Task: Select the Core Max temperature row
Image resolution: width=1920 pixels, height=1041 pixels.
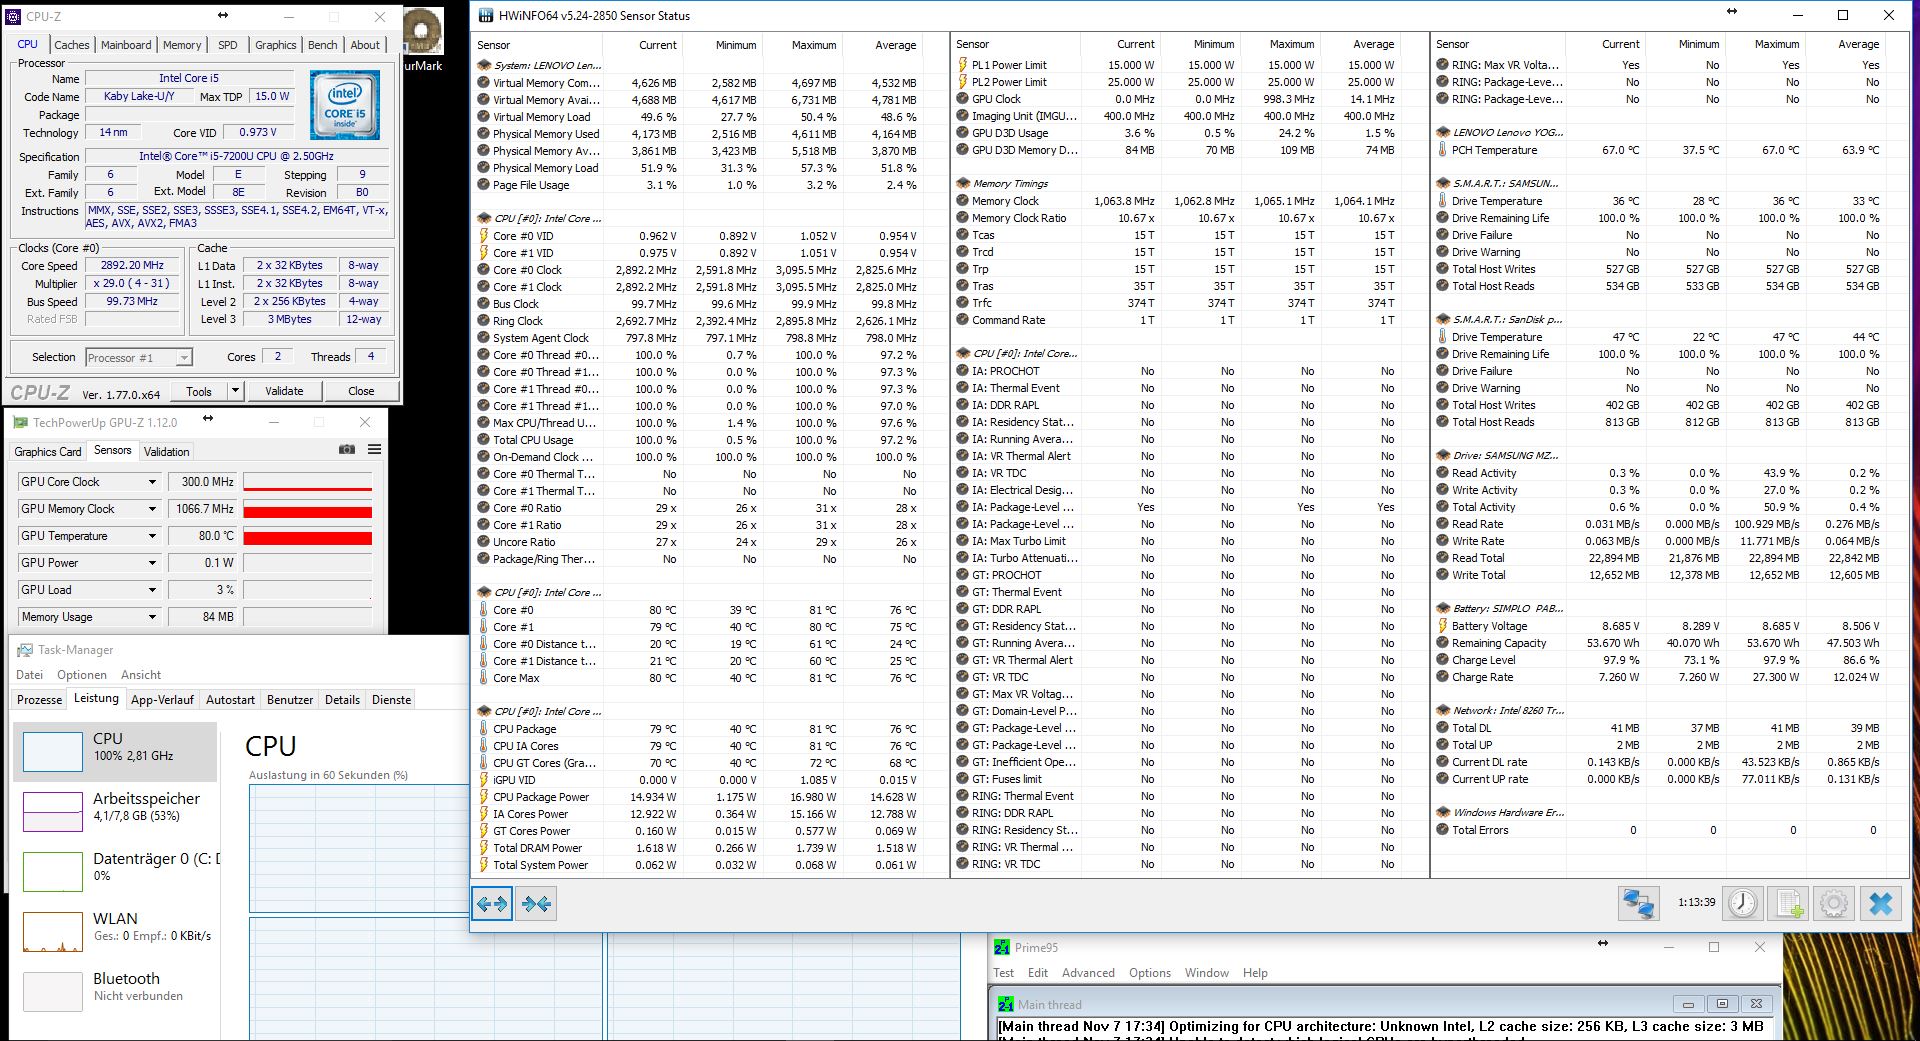Action: click(x=699, y=678)
